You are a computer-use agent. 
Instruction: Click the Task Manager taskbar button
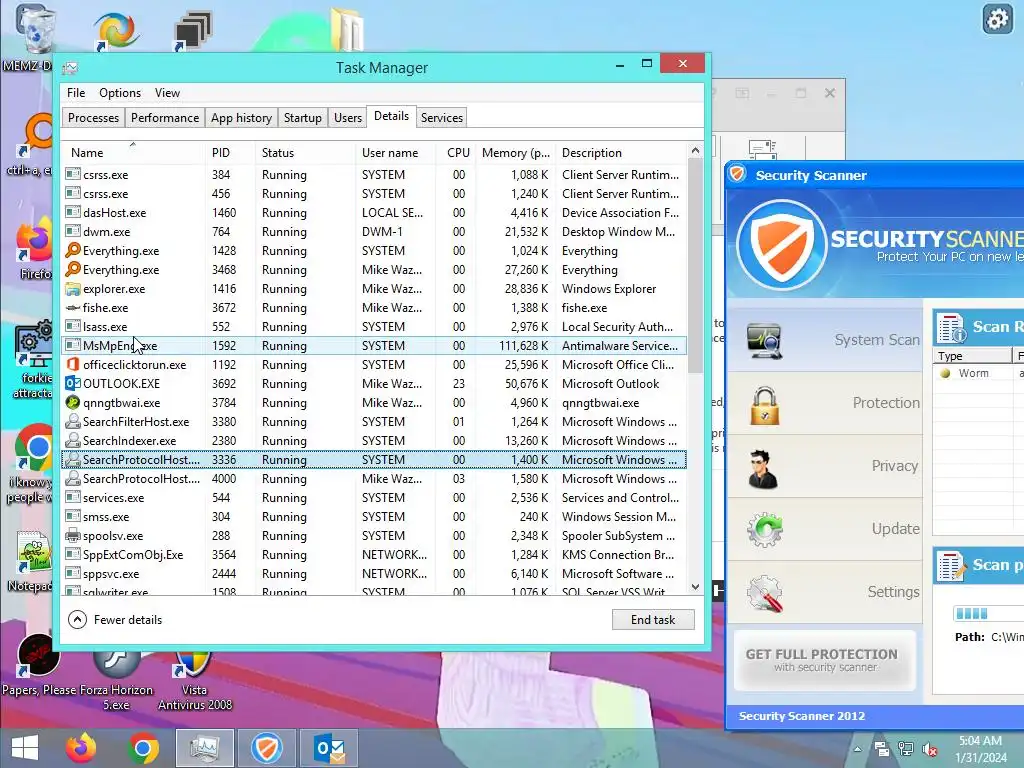[x=204, y=748]
